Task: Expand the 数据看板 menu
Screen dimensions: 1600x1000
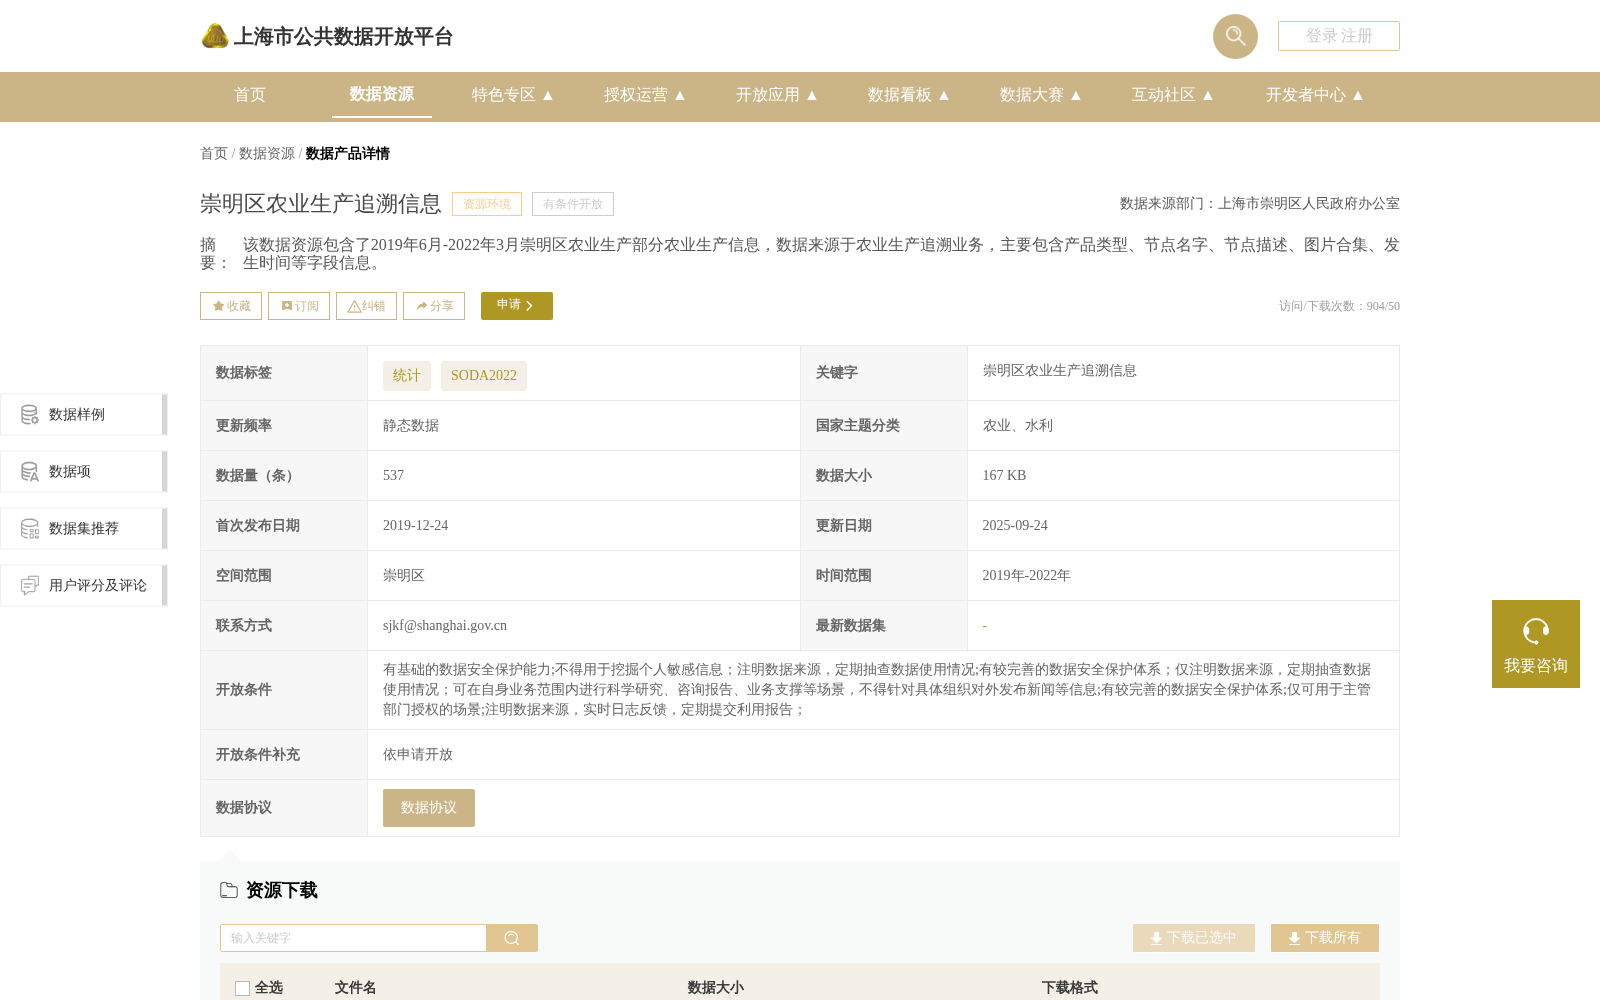Action: (x=909, y=95)
